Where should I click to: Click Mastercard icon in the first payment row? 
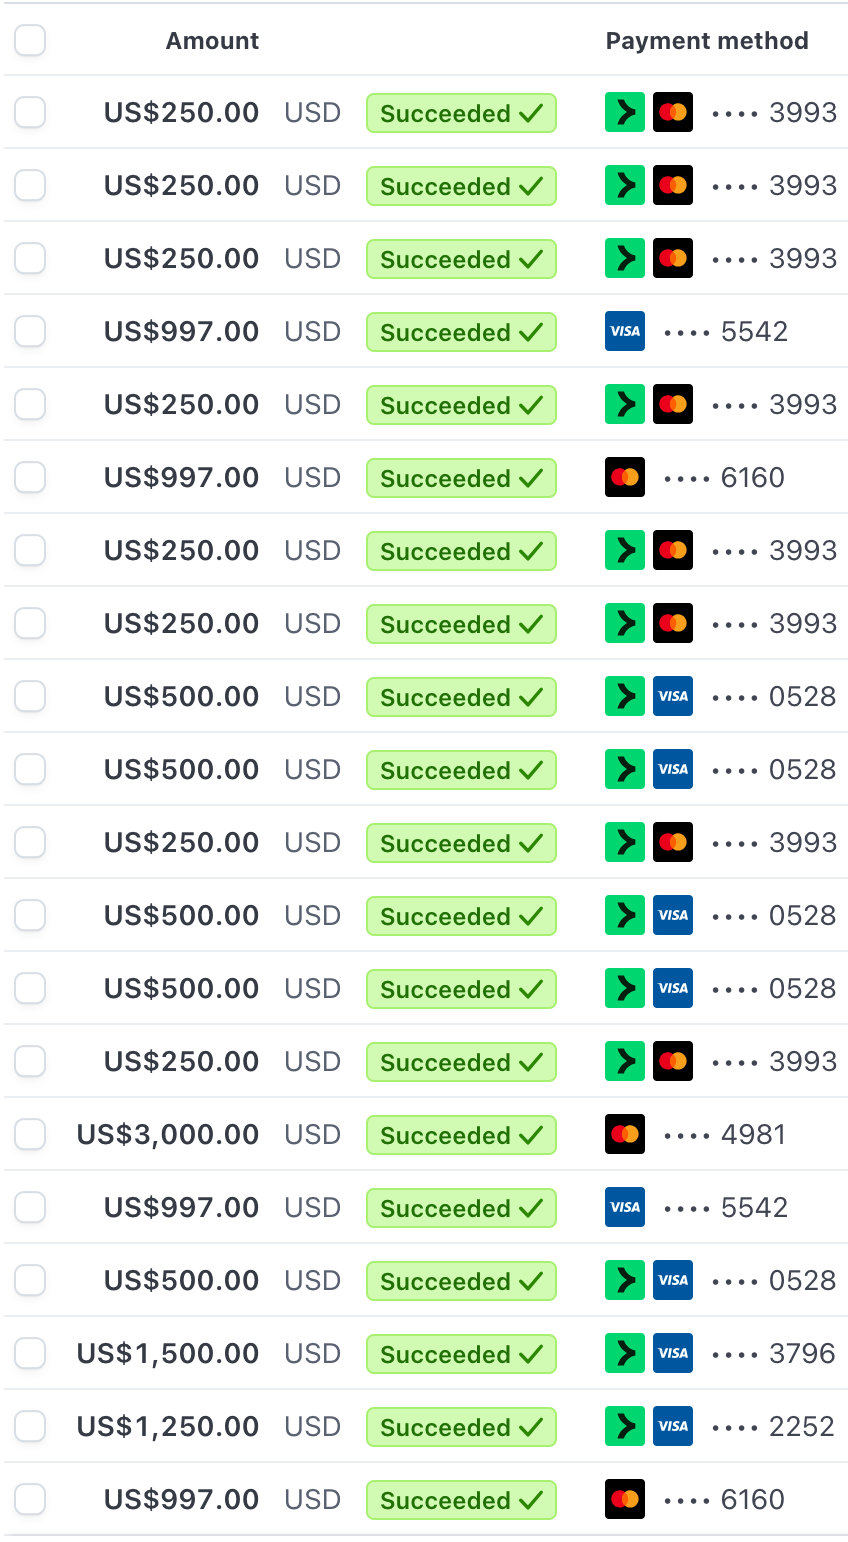coord(673,112)
